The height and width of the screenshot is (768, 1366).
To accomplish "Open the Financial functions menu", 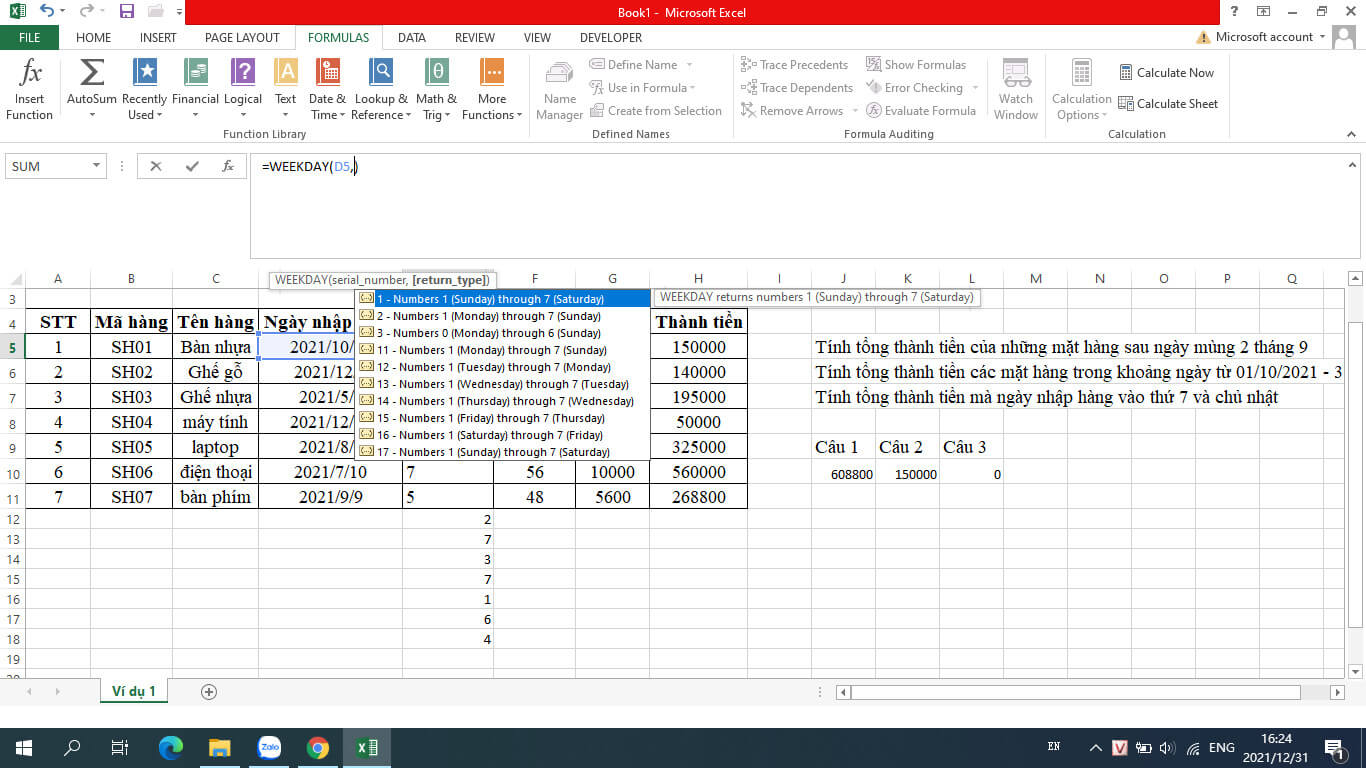I will point(195,90).
